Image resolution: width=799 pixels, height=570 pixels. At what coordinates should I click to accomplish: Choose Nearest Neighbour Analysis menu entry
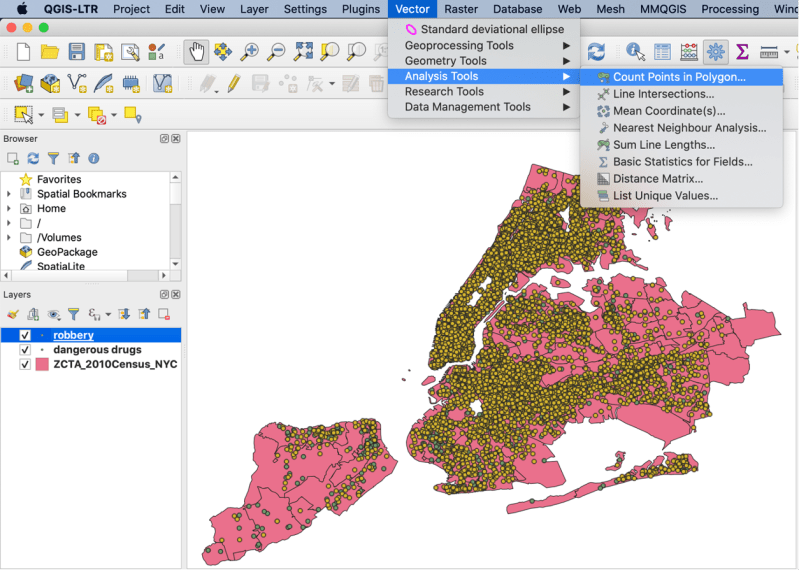click(x=681, y=128)
